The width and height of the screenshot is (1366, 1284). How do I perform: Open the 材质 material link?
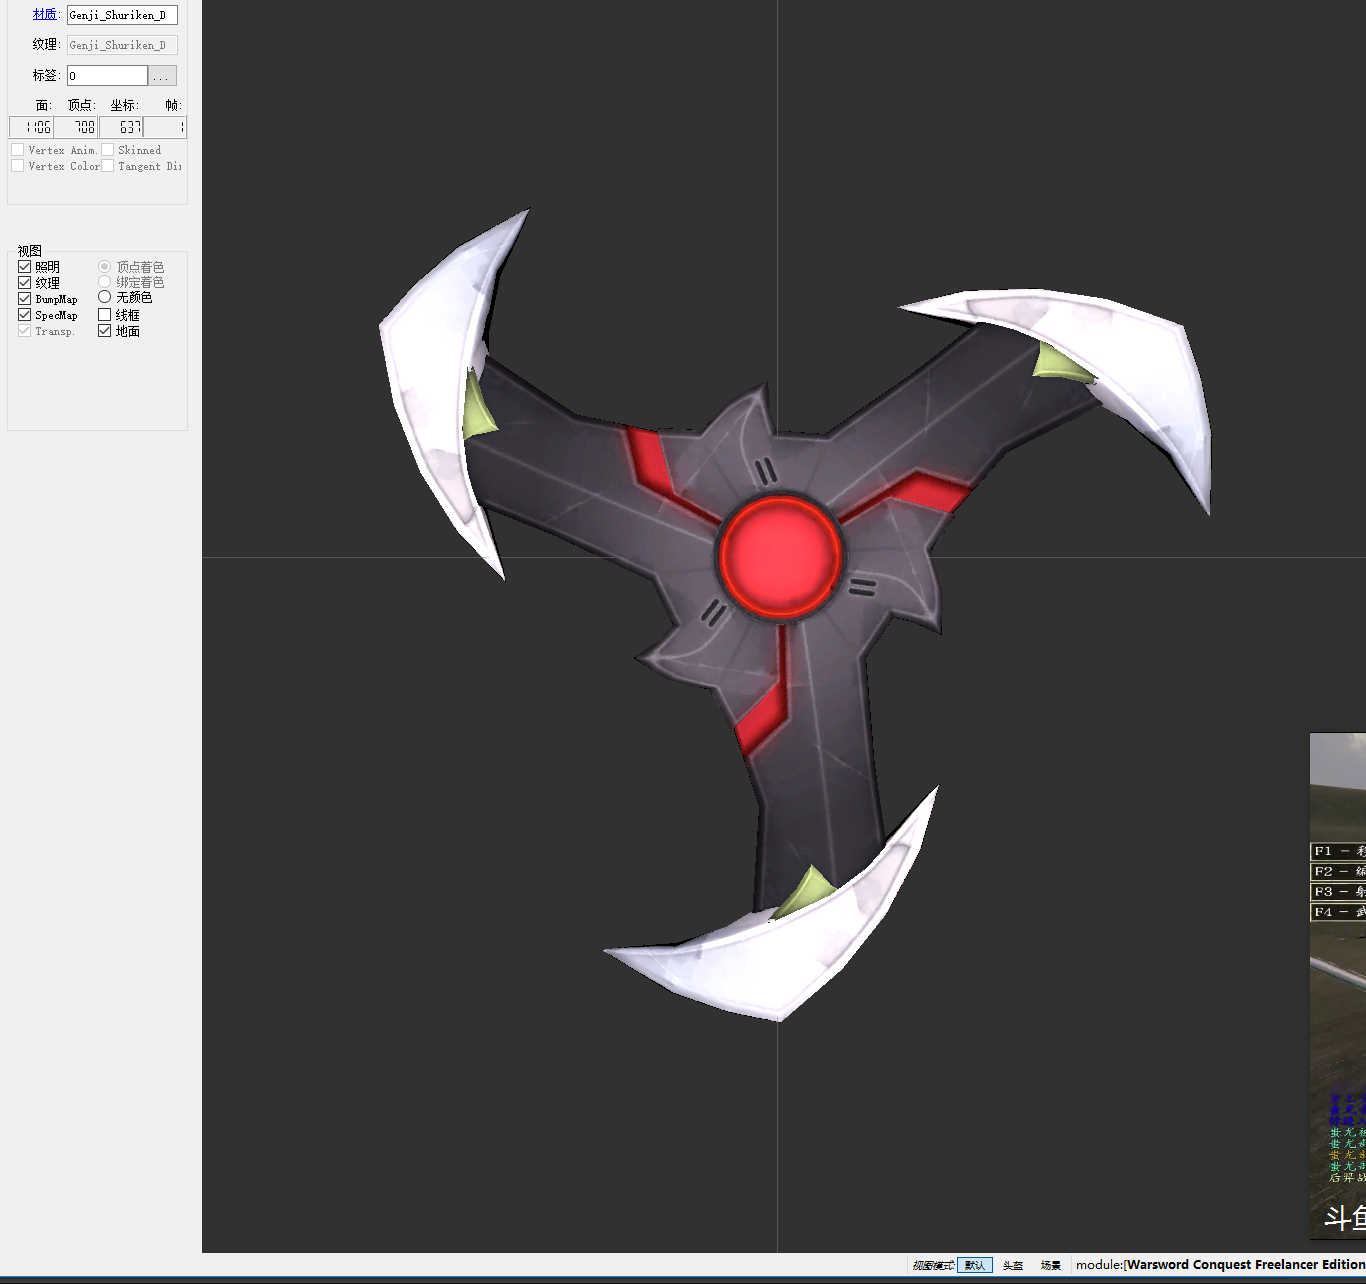44,14
